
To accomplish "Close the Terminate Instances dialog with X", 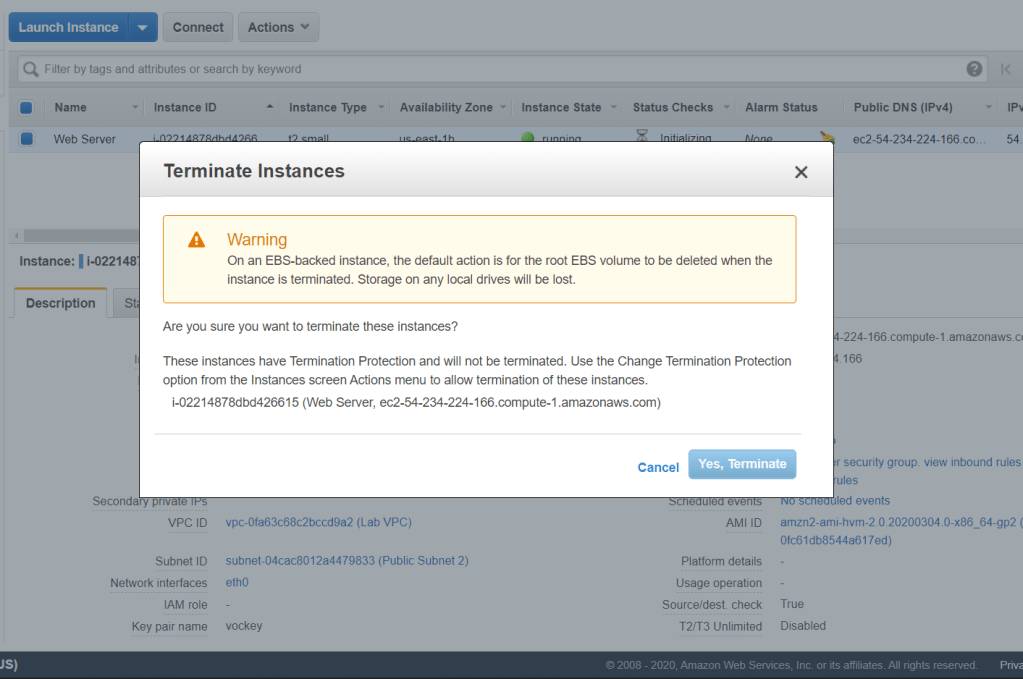I will click(800, 172).
